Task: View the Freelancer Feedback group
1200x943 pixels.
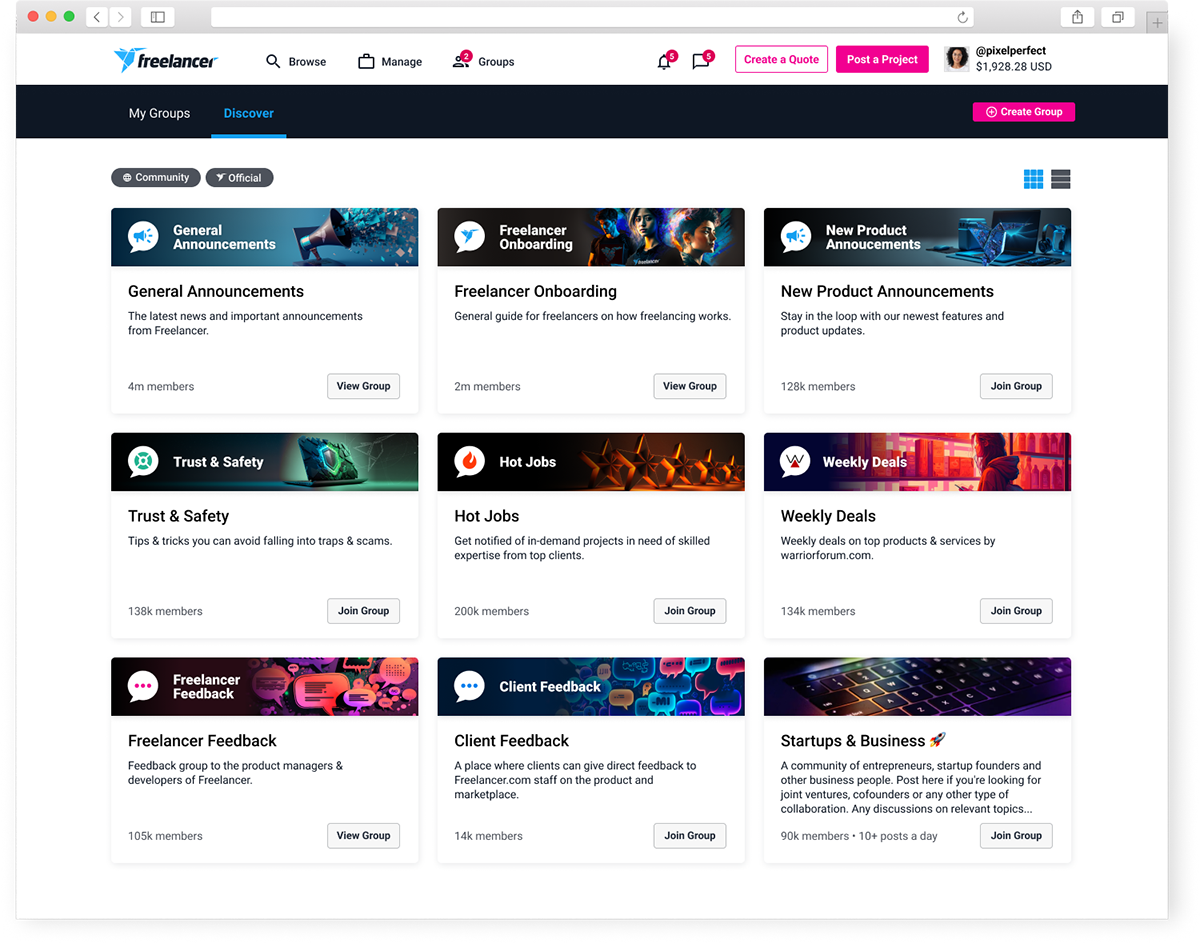Action: tap(363, 836)
